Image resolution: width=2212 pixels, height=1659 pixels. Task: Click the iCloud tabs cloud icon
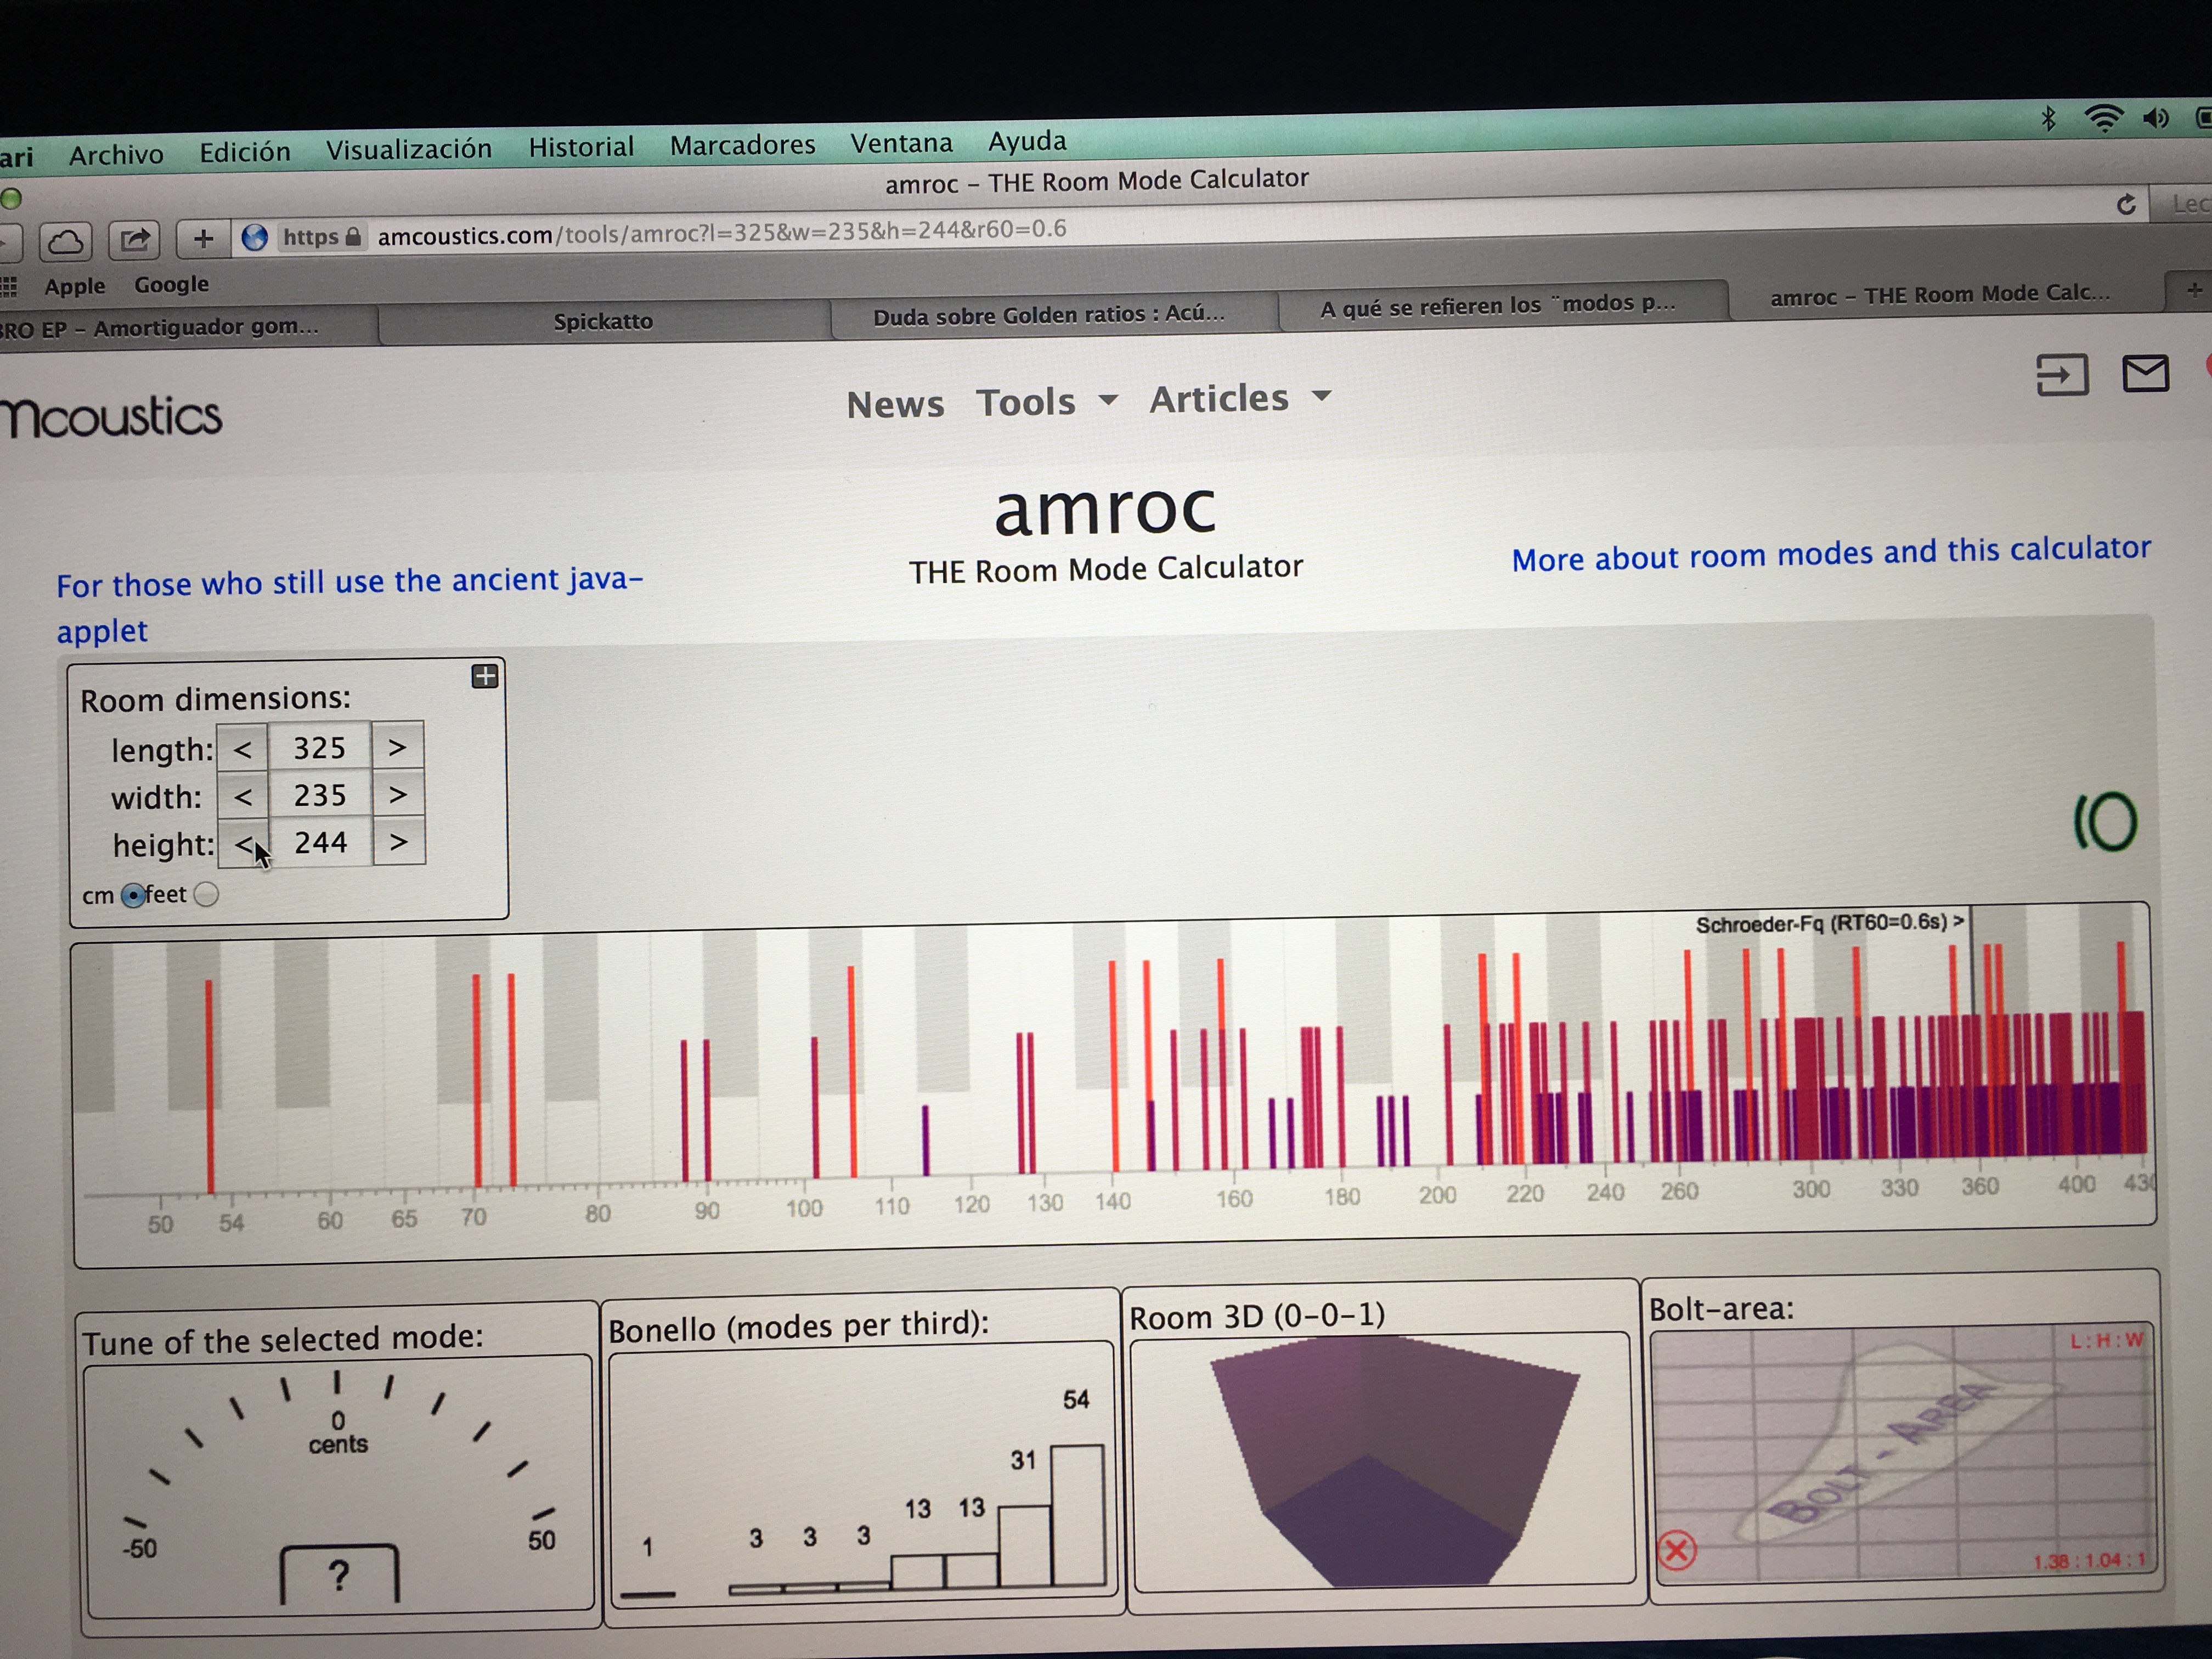(x=66, y=242)
